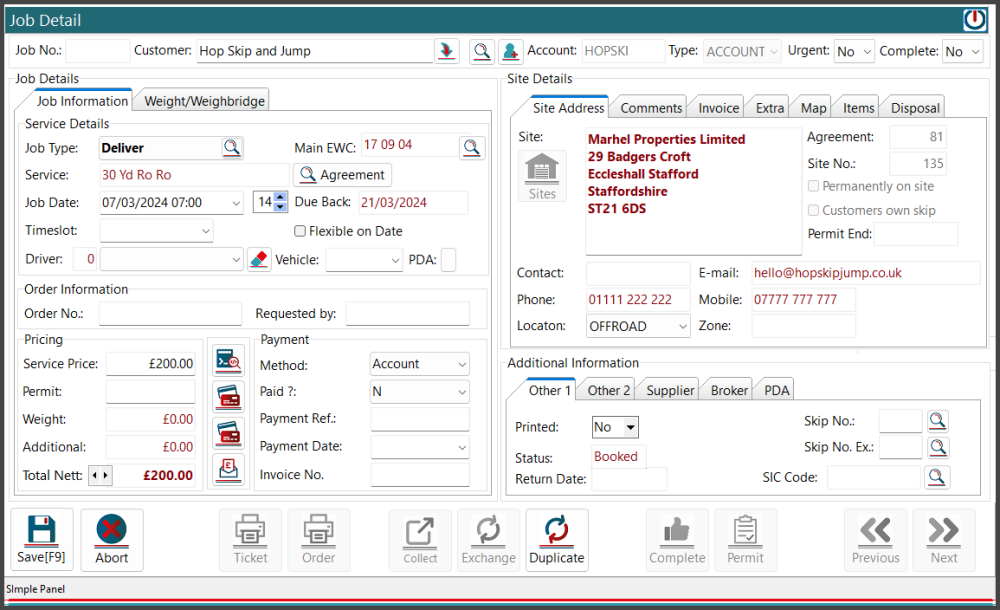Screen dimensions: 1000x610
Task: Open the Disposal tab
Action: pyautogui.click(x=914, y=108)
